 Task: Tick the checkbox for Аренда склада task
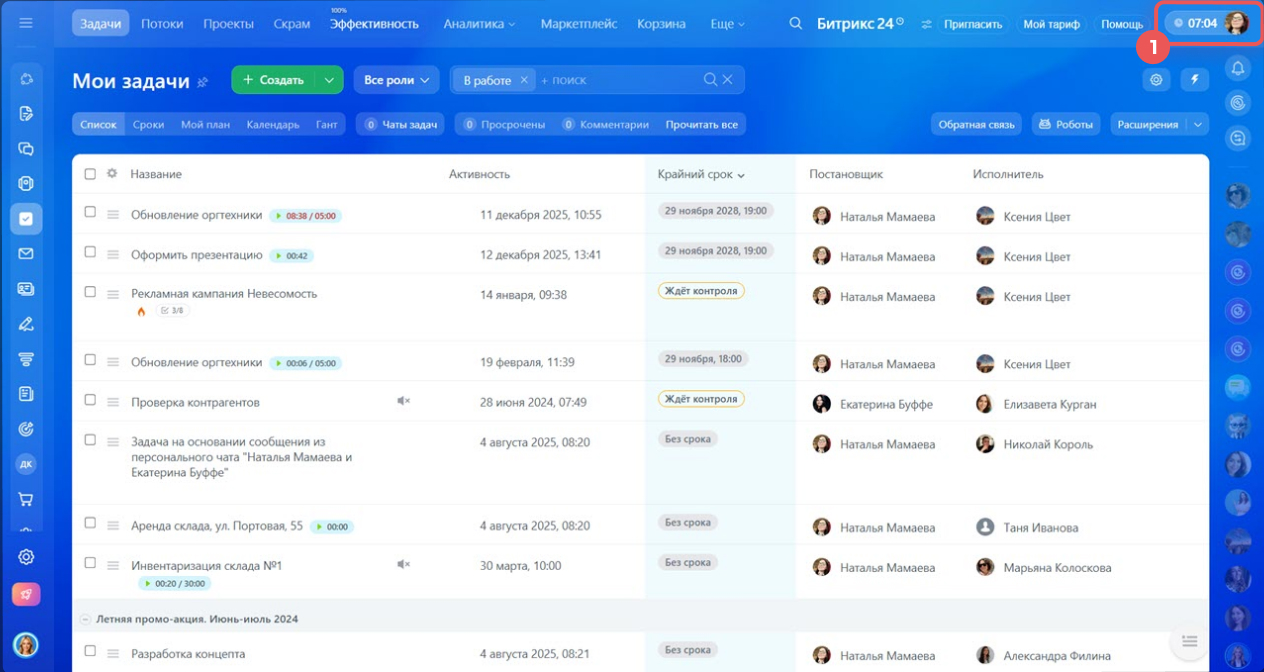(90, 523)
